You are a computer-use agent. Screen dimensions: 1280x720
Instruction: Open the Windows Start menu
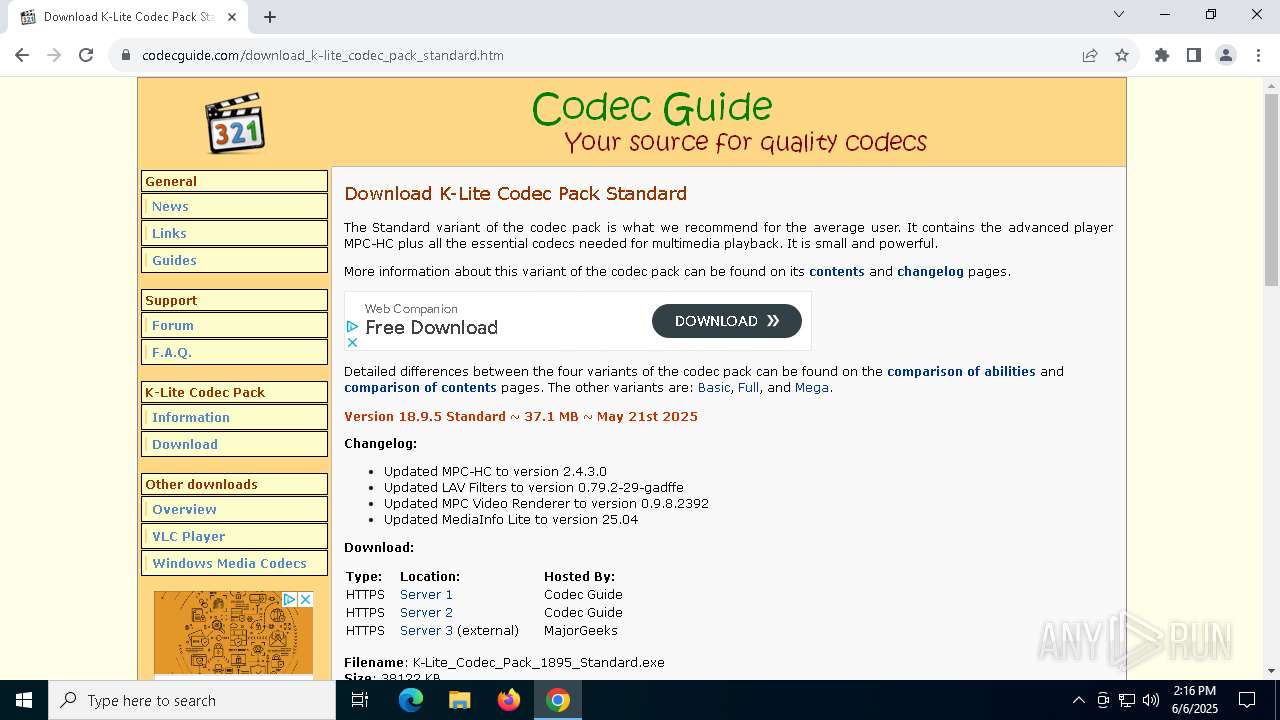pos(24,700)
